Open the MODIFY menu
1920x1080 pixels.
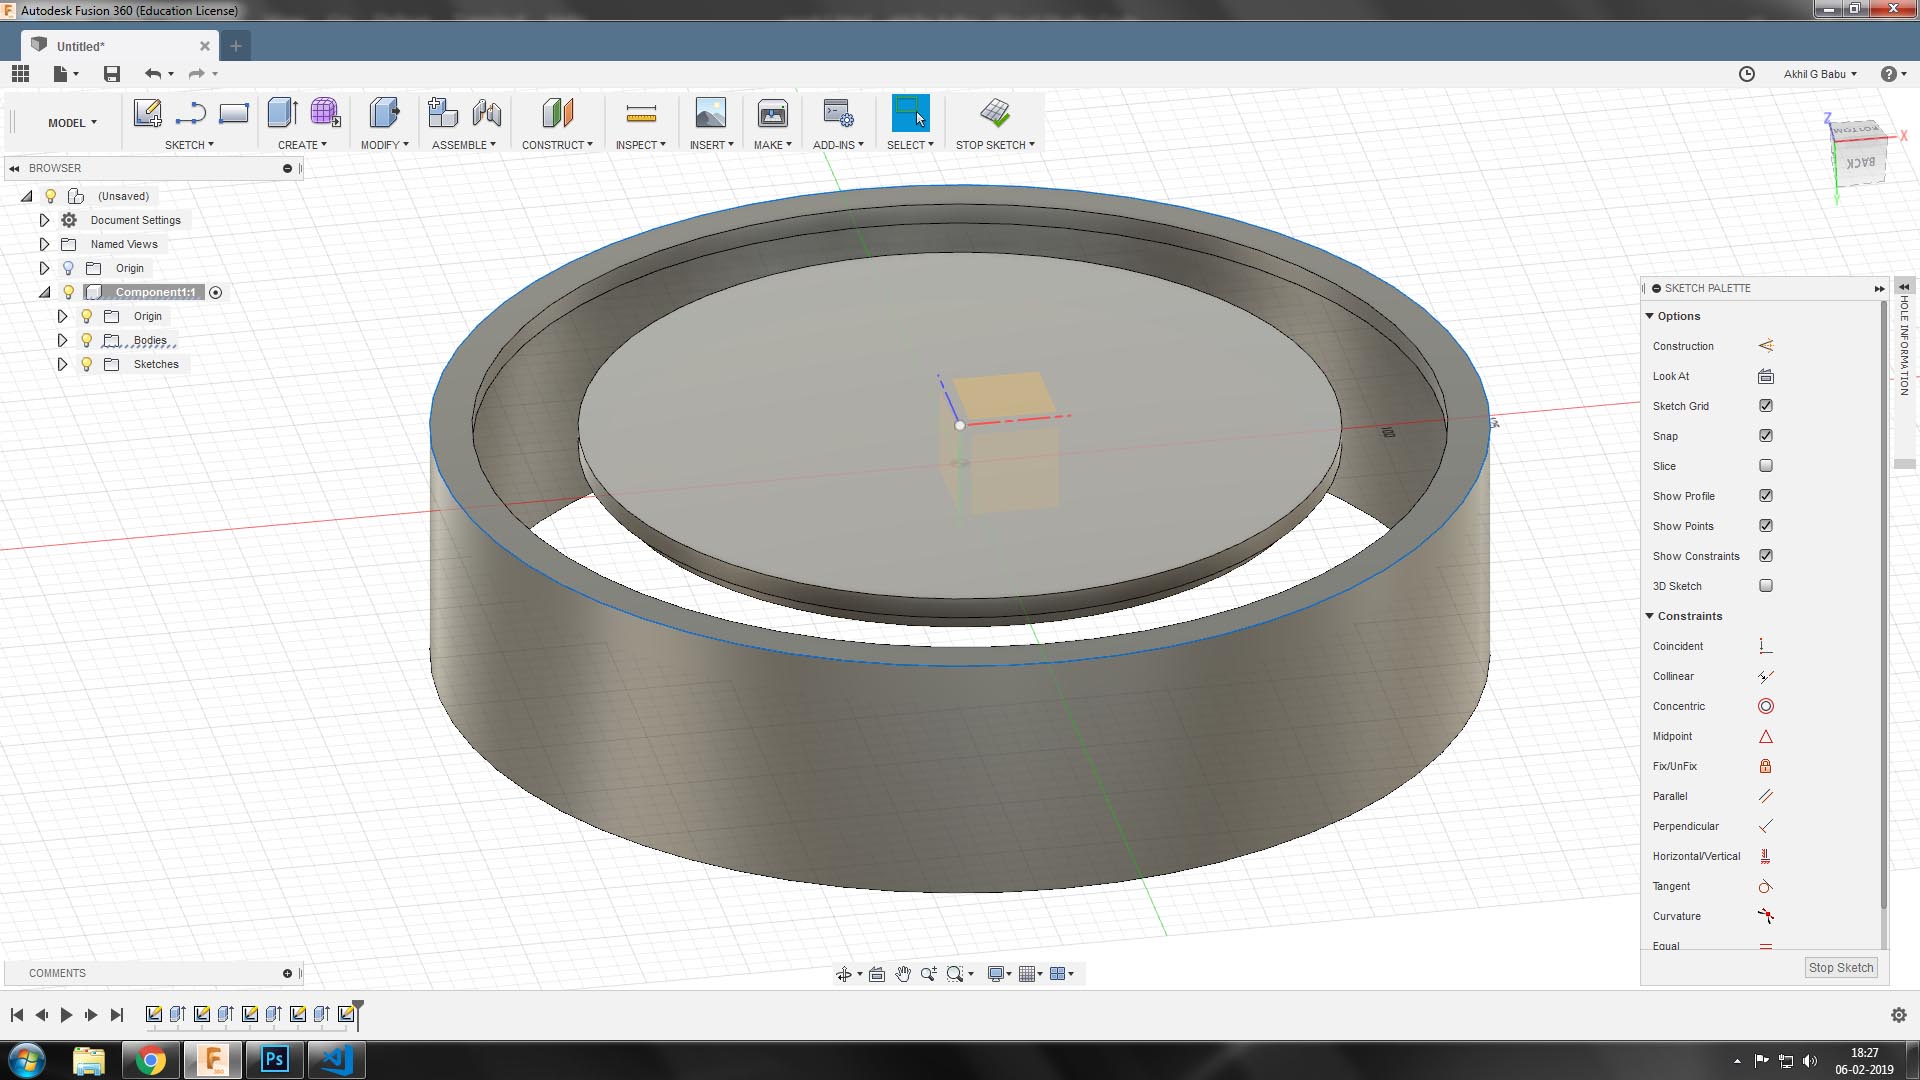(x=384, y=145)
